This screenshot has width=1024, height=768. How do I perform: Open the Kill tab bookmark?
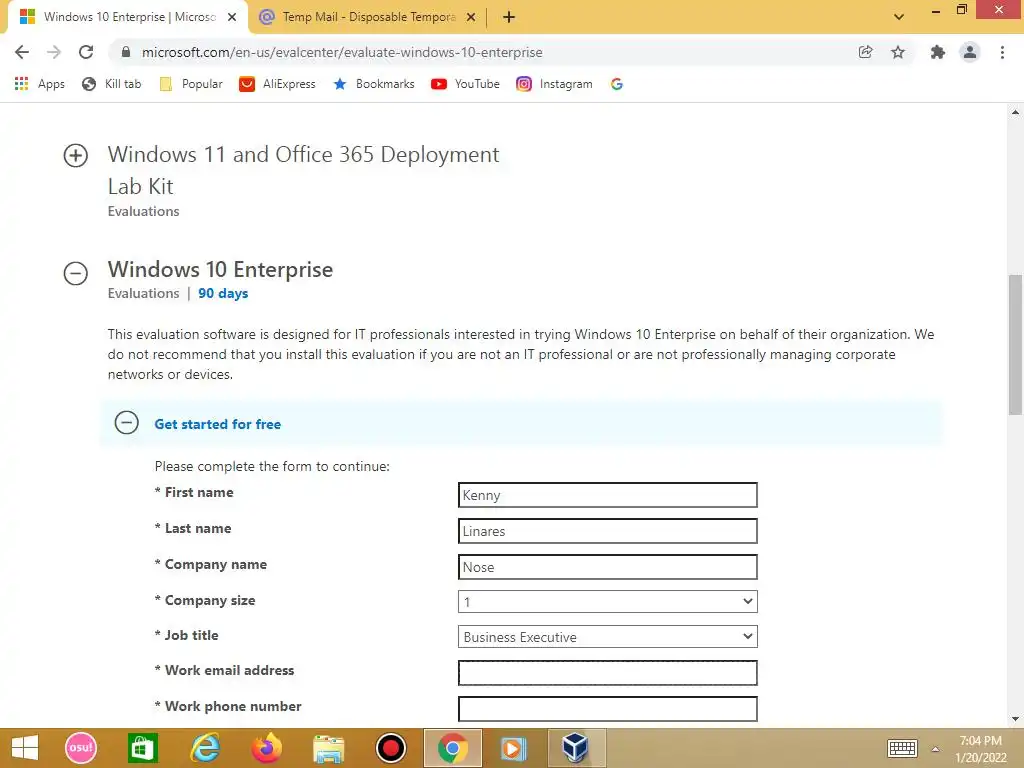(112, 84)
